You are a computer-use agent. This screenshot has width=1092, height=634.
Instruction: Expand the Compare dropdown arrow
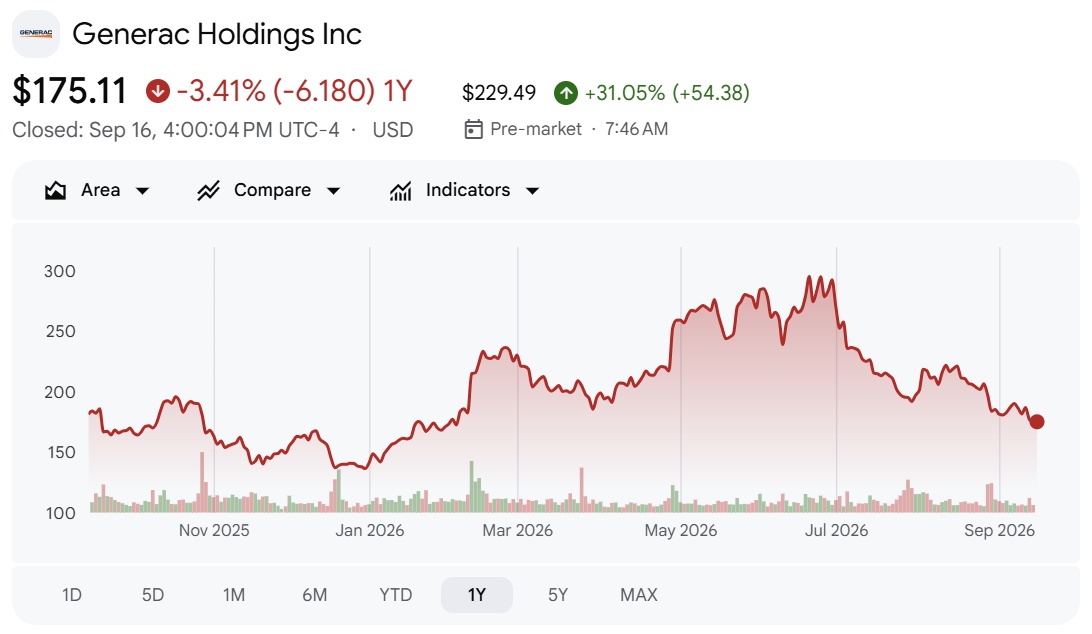(x=334, y=191)
